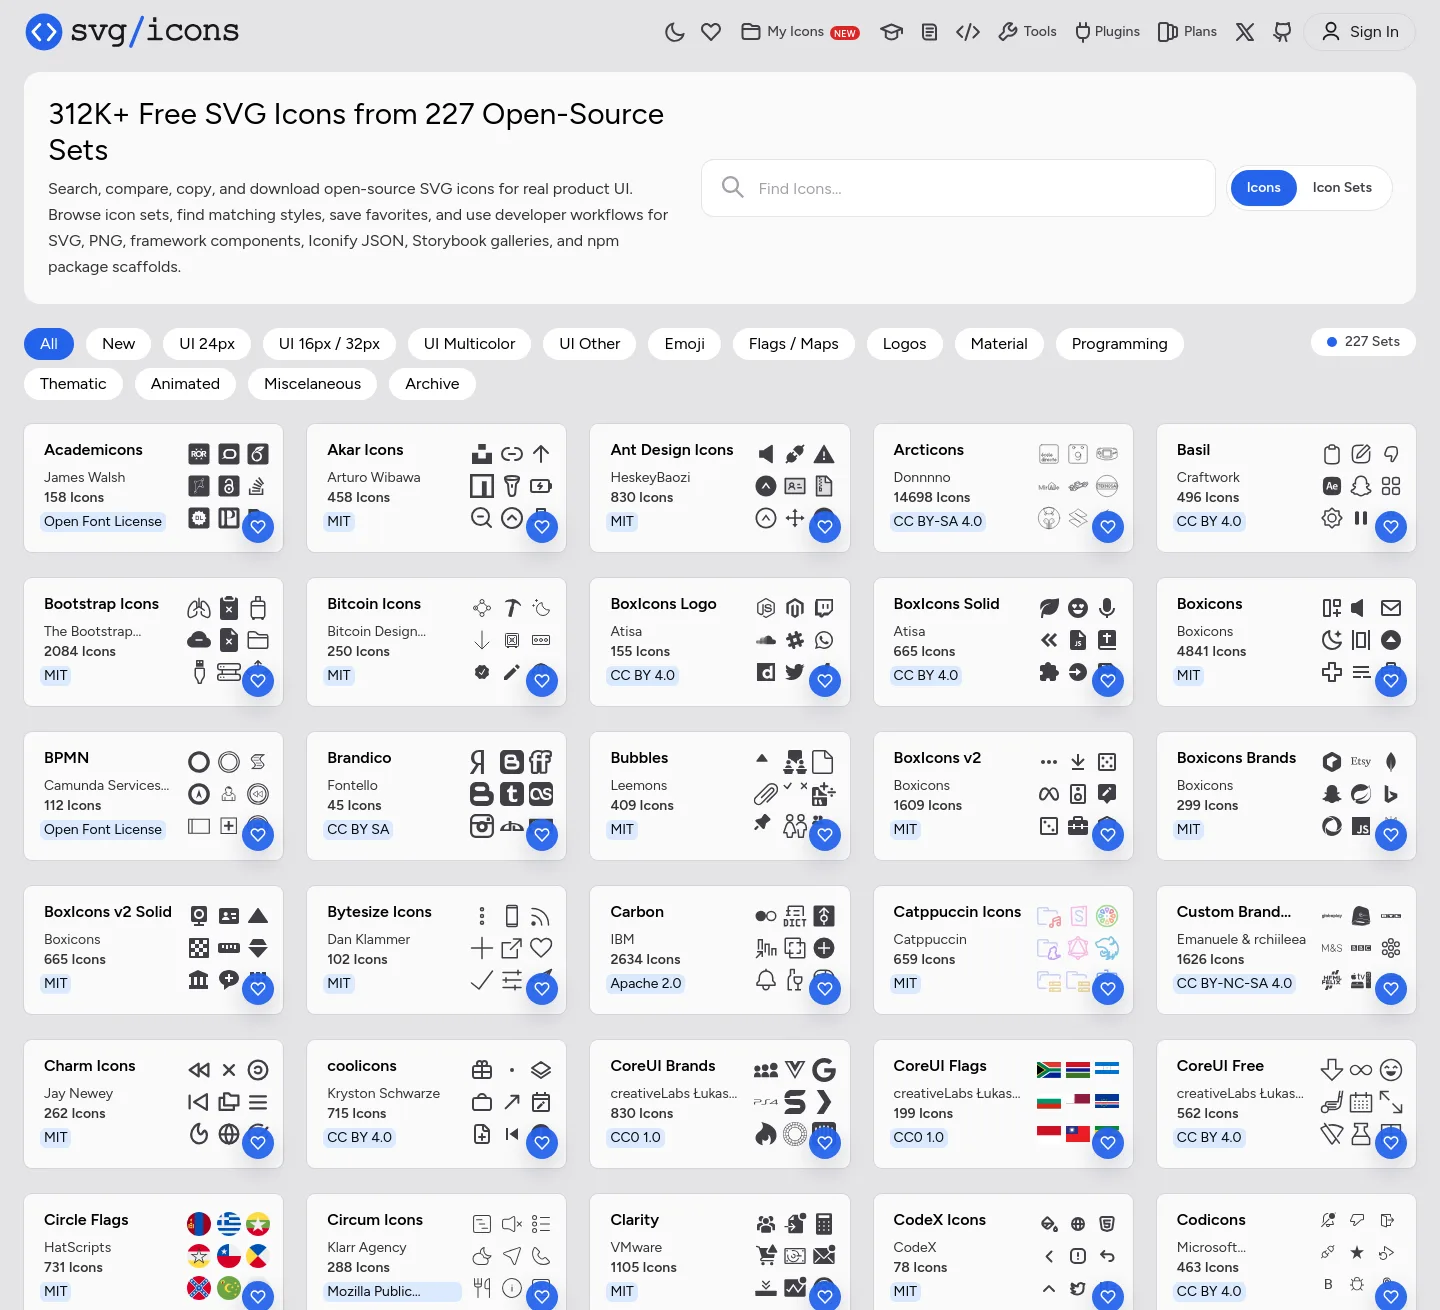Filter sets by Animated
1440x1310 pixels.
pos(185,384)
